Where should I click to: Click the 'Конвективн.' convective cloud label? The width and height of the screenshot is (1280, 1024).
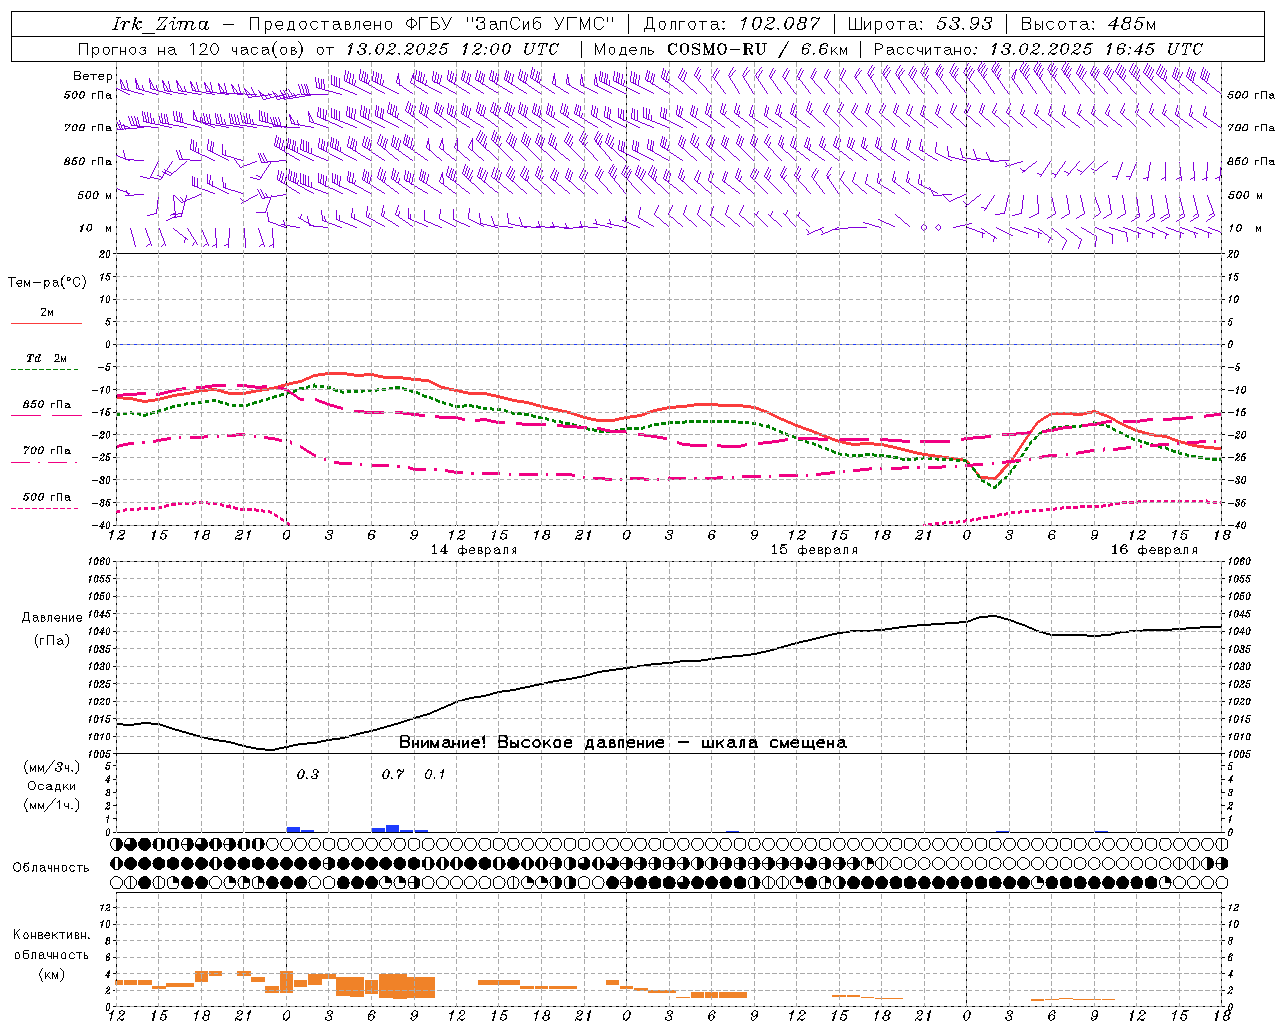[x=52, y=935]
